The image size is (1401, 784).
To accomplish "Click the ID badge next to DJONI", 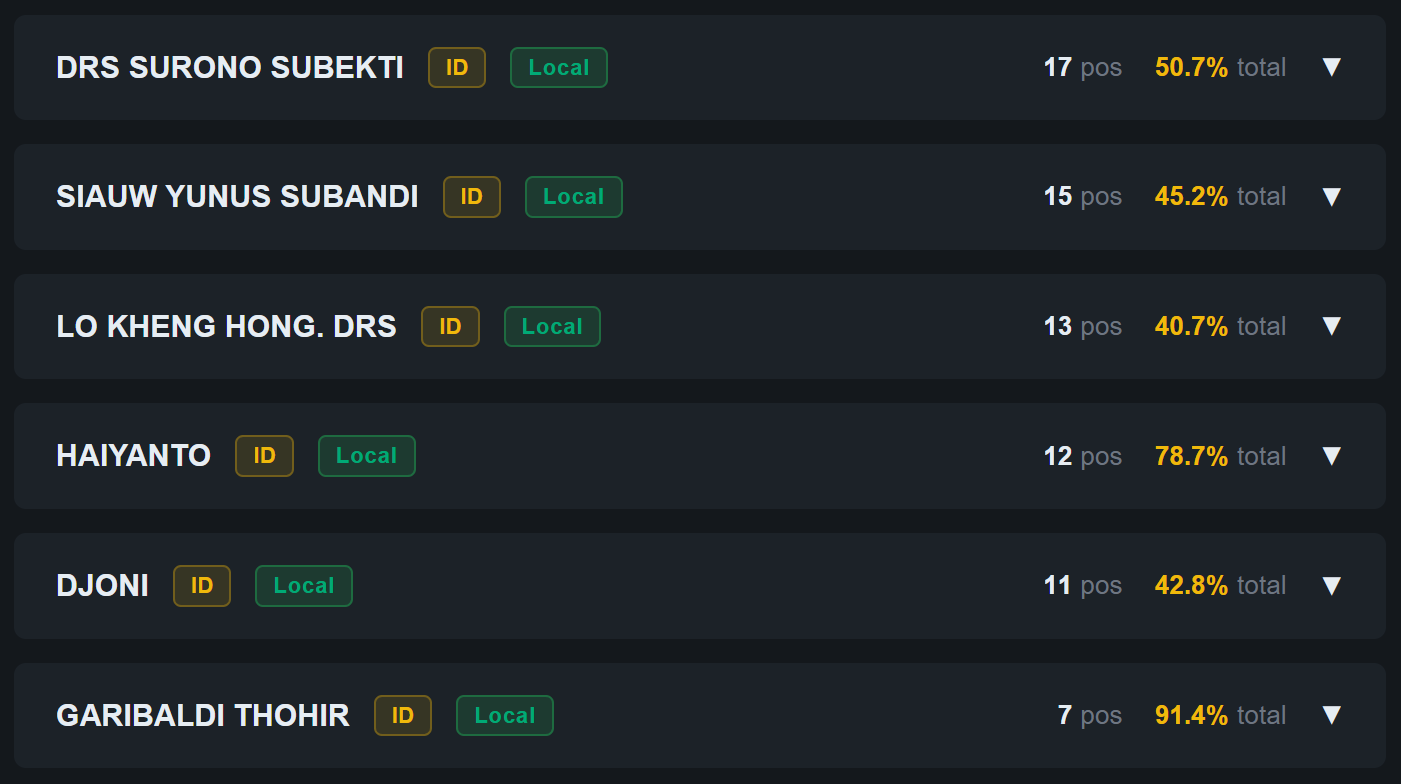I will (201, 586).
